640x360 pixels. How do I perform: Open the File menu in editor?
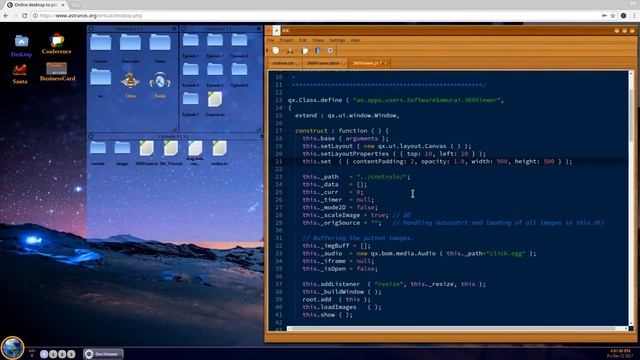coord(271,40)
